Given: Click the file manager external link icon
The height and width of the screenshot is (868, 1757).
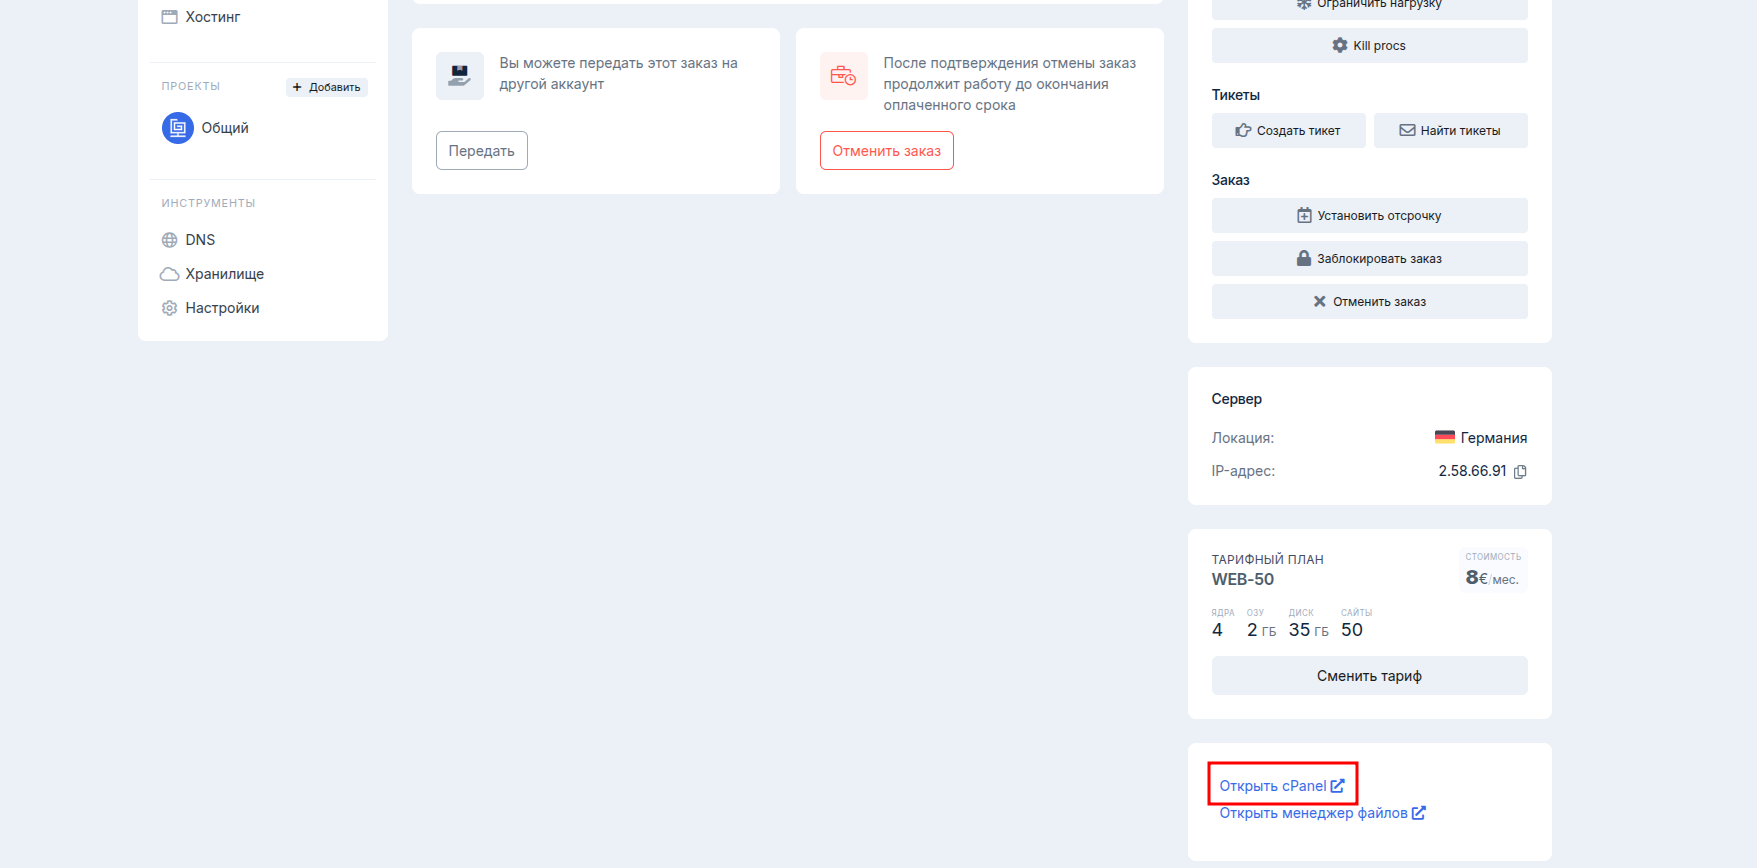Looking at the screenshot, I should click(1418, 813).
